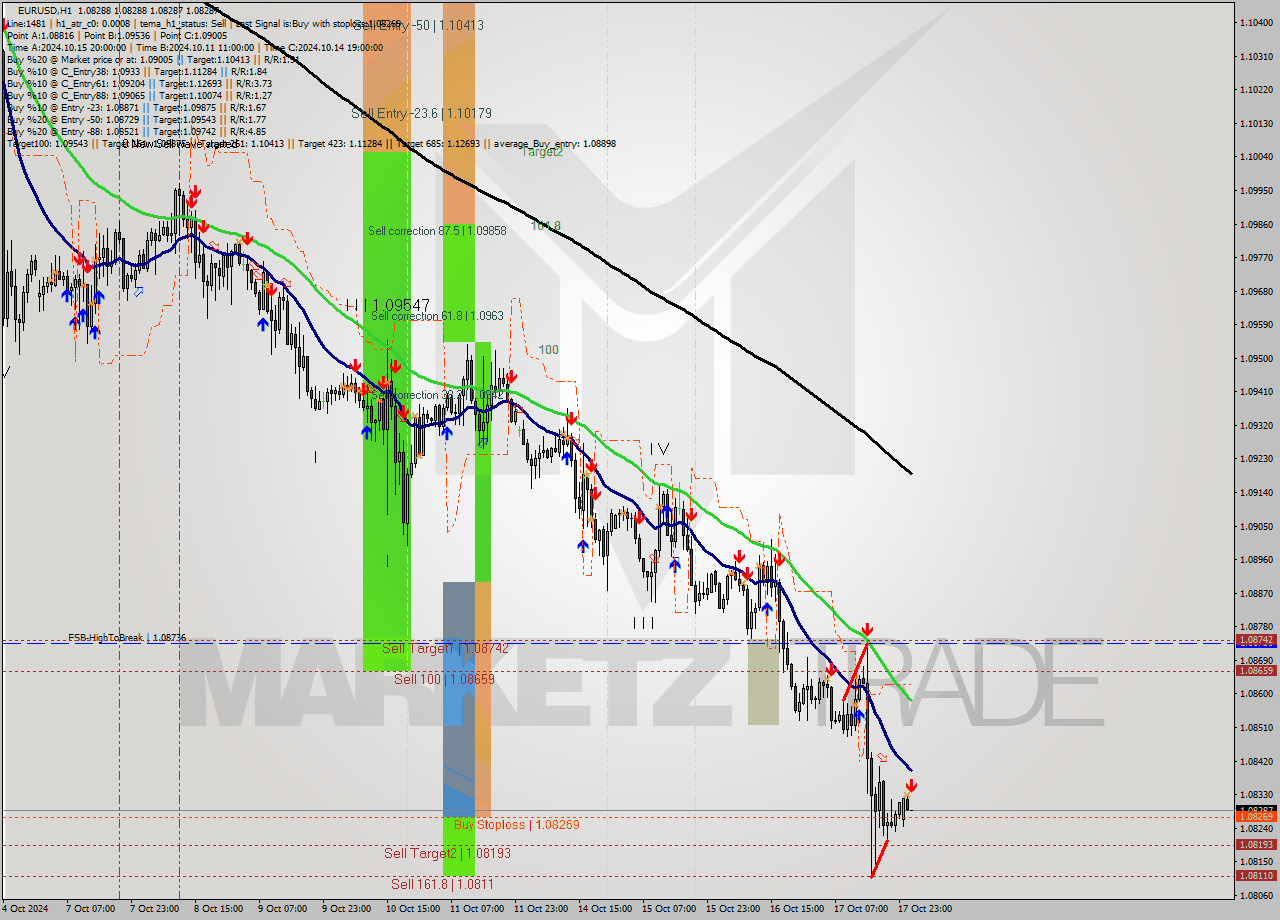Click Sell correction 87.5 | 1.09858 label
1280x920 pixels.
[x=437, y=231]
